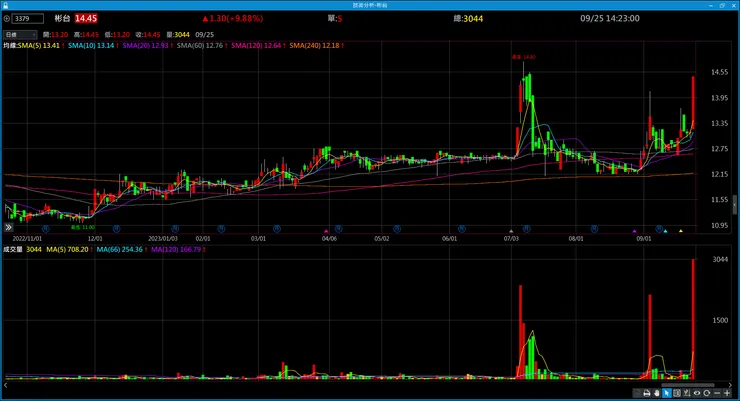The height and width of the screenshot is (401, 740).
Task: Click the stock name 彬台
Action: [62, 18]
